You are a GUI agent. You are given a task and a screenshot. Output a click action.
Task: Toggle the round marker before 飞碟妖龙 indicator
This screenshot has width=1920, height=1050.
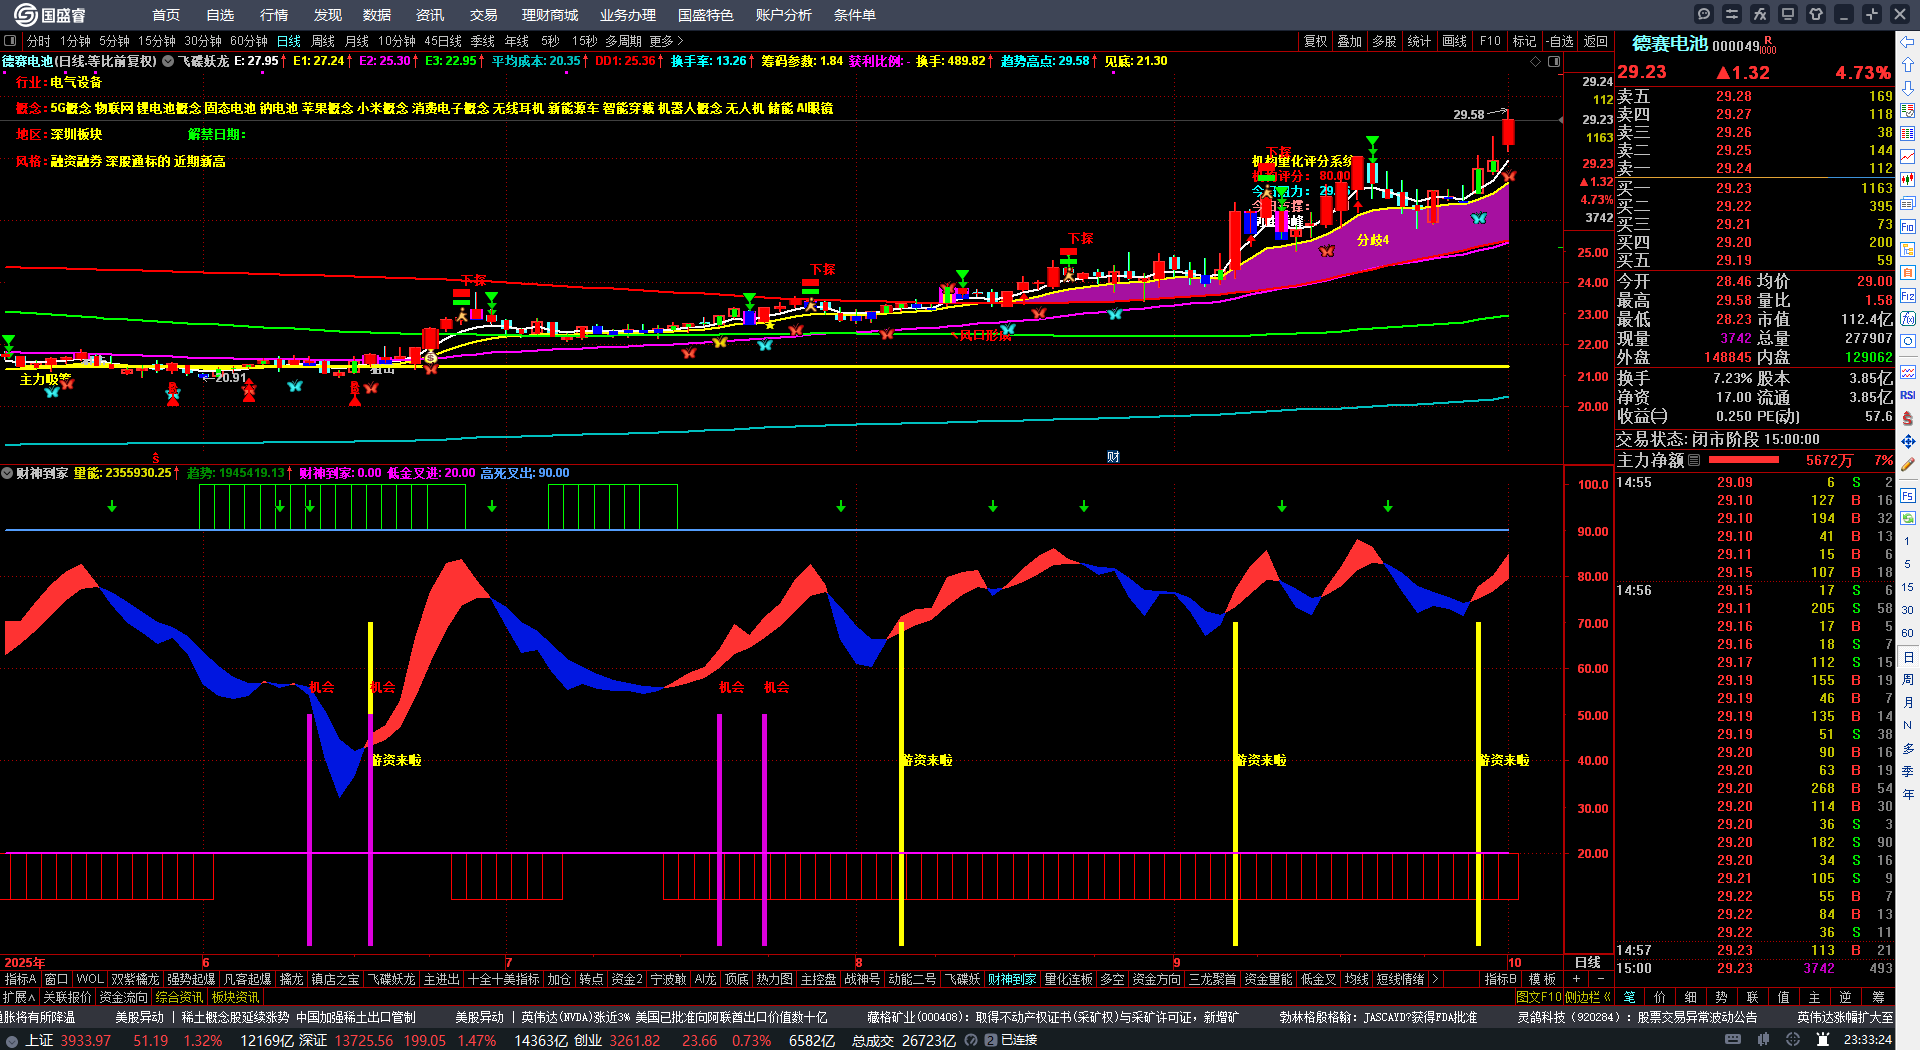point(168,61)
